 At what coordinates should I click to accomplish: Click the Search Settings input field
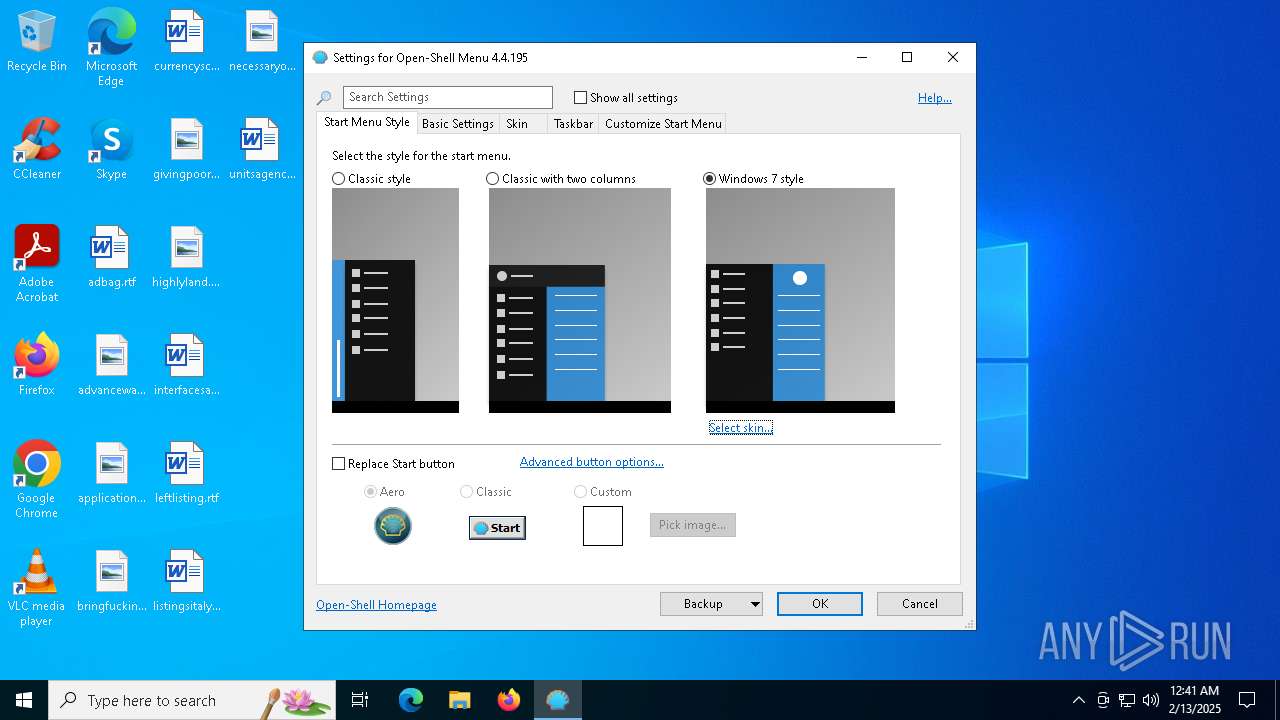(x=448, y=97)
